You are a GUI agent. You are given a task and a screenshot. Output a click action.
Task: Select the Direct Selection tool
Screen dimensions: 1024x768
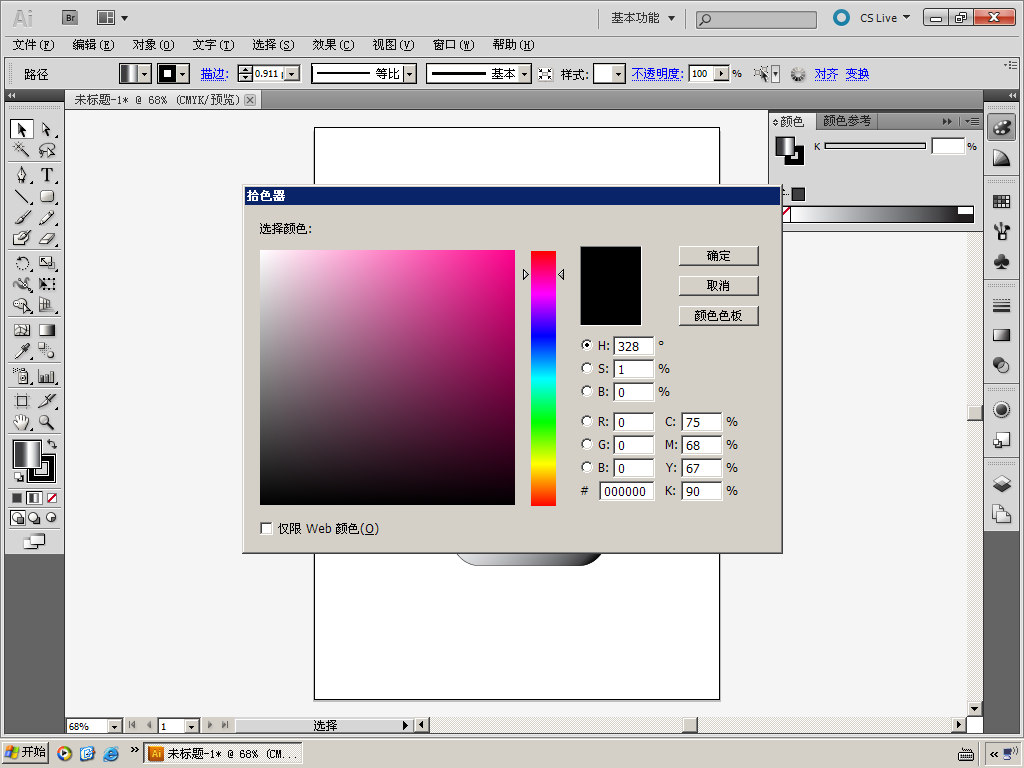point(47,129)
